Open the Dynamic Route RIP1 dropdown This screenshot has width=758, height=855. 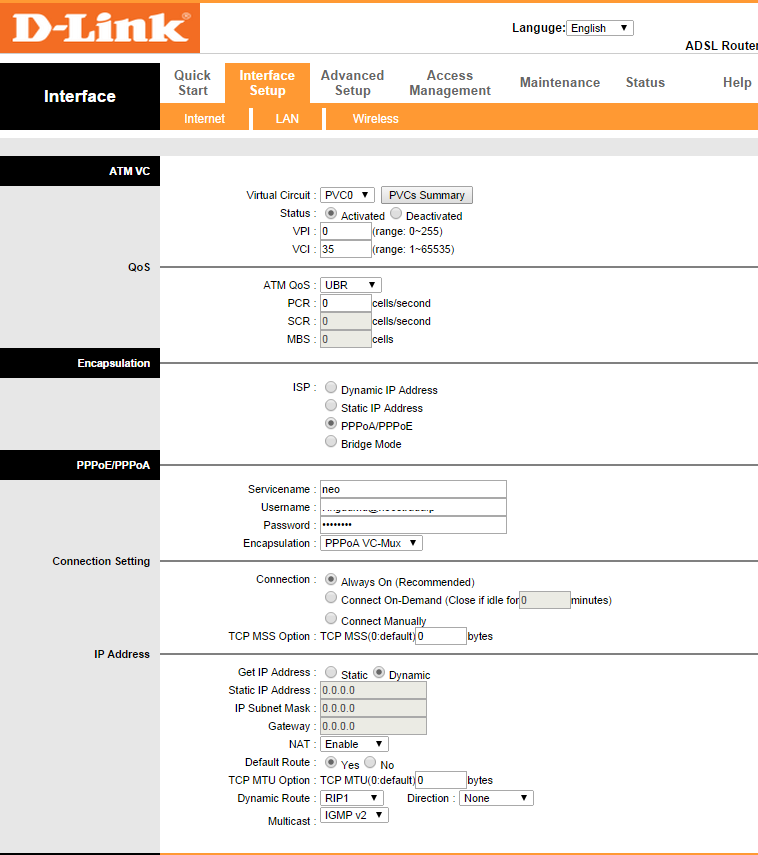(352, 798)
